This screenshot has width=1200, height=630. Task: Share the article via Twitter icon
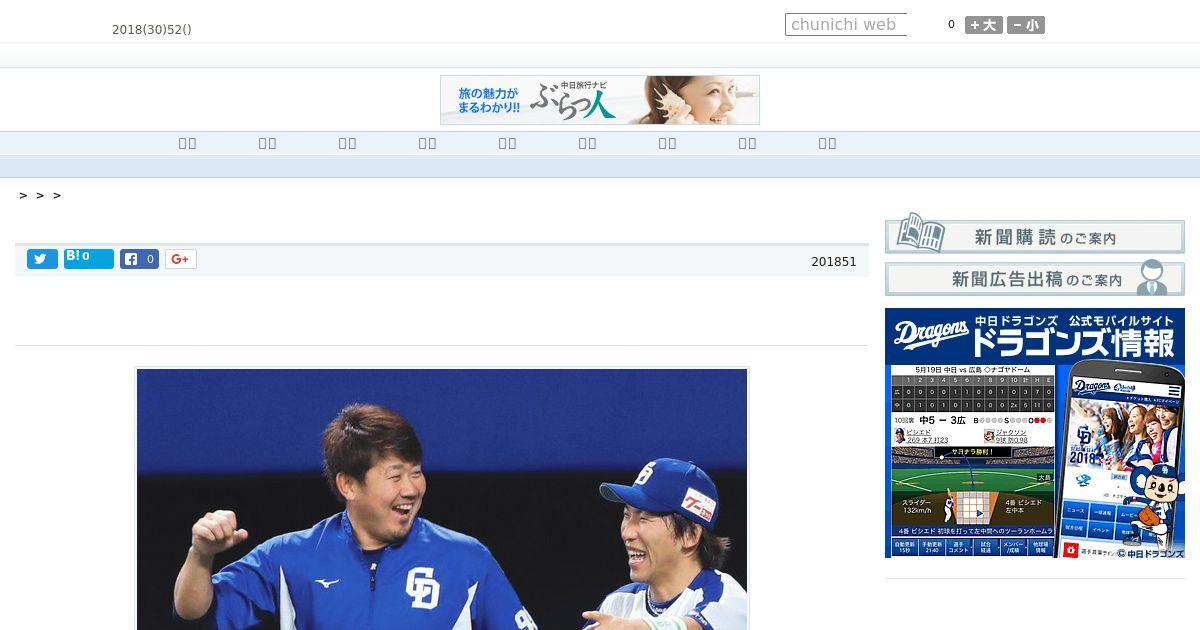(x=42, y=259)
